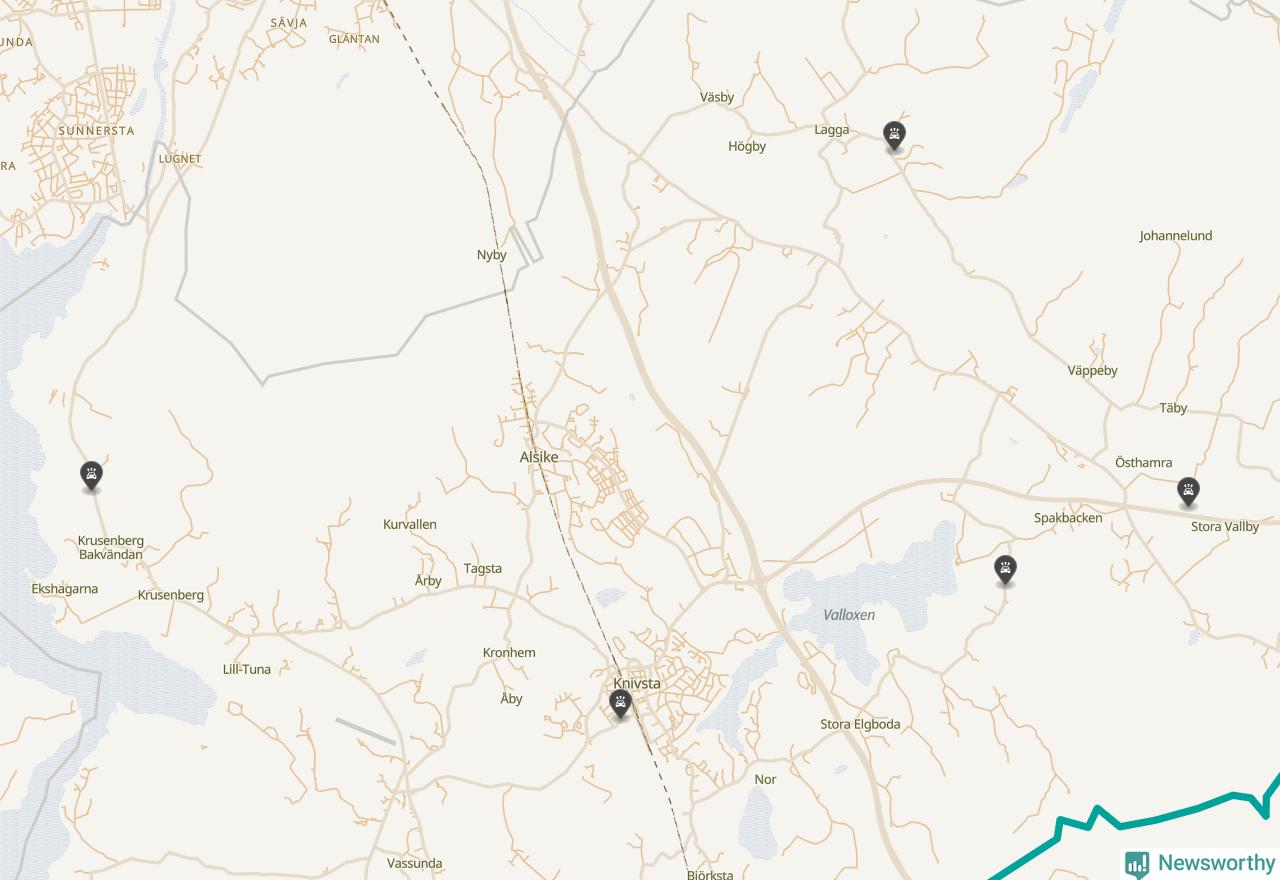Viewport: 1280px width, 880px height.
Task: Select the Alsike town label
Action: (539, 457)
